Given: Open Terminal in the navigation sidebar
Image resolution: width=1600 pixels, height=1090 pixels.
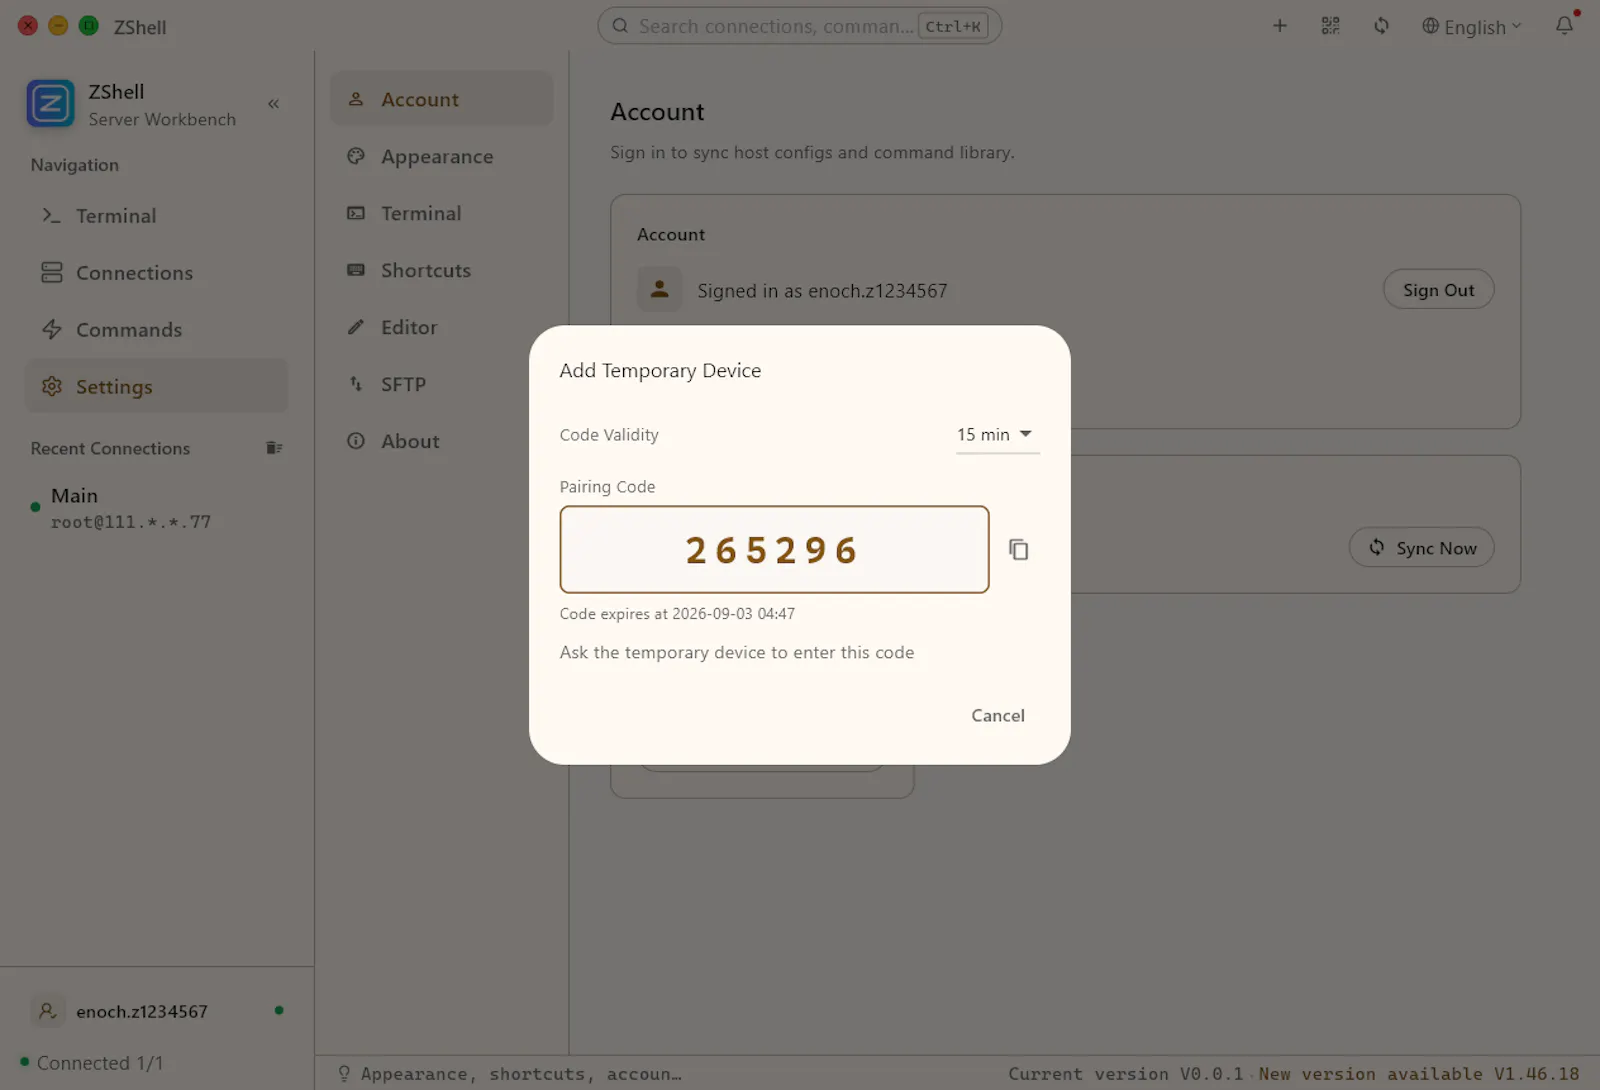Looking at the screenshot, I should [x=156, y=216].
